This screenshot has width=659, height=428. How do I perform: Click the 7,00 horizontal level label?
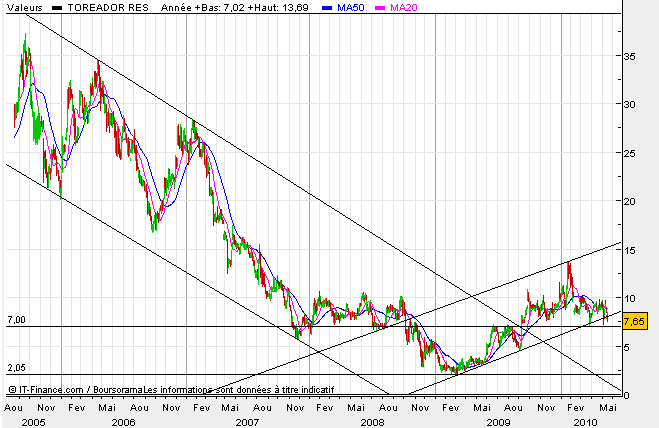tap(16, 320)
